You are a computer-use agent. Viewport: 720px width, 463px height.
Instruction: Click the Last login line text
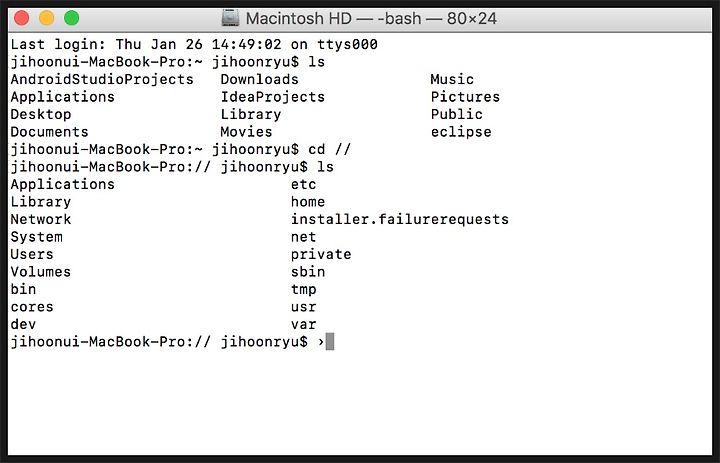point(194,45)
